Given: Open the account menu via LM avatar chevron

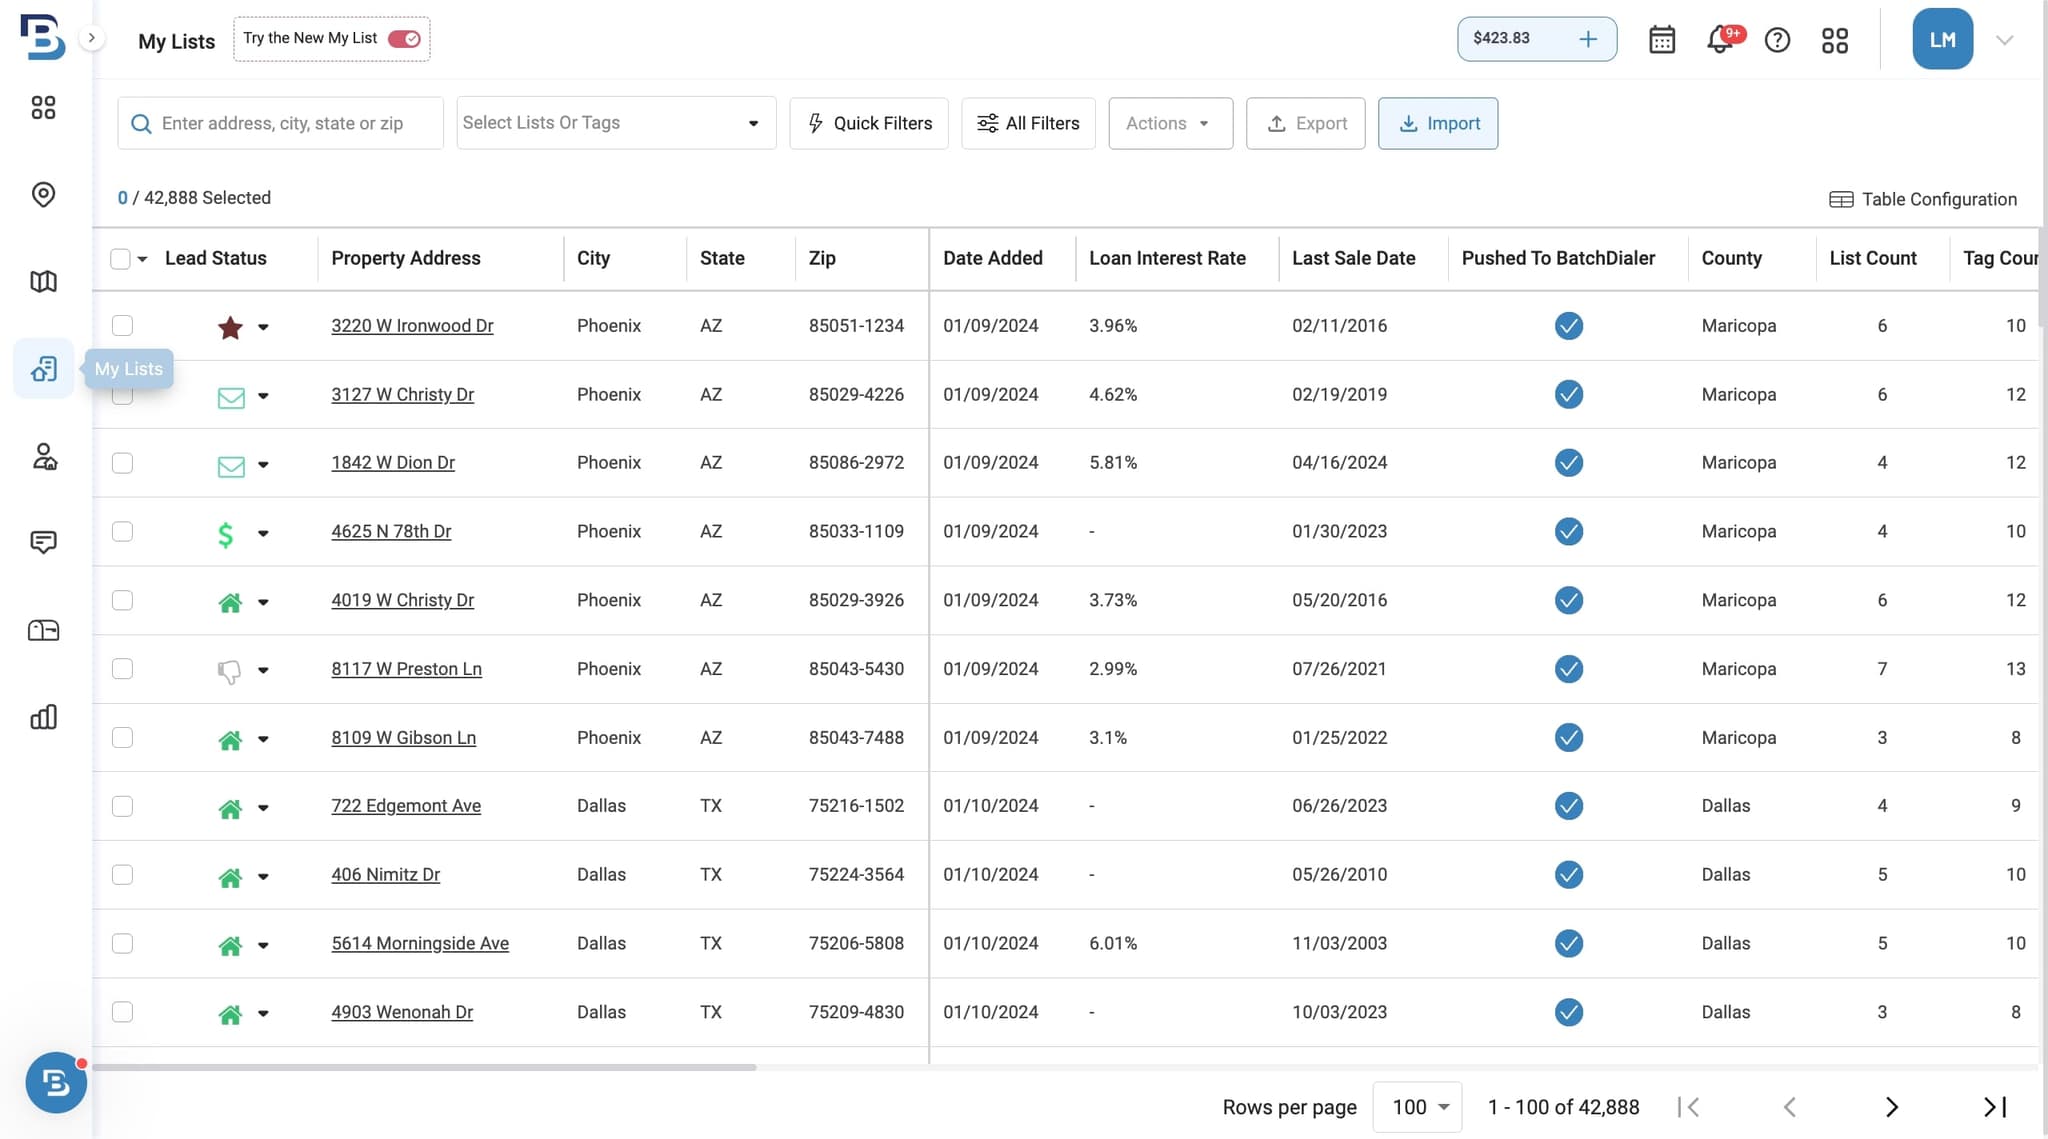Looking at the screenshot, I should 2004,39.
